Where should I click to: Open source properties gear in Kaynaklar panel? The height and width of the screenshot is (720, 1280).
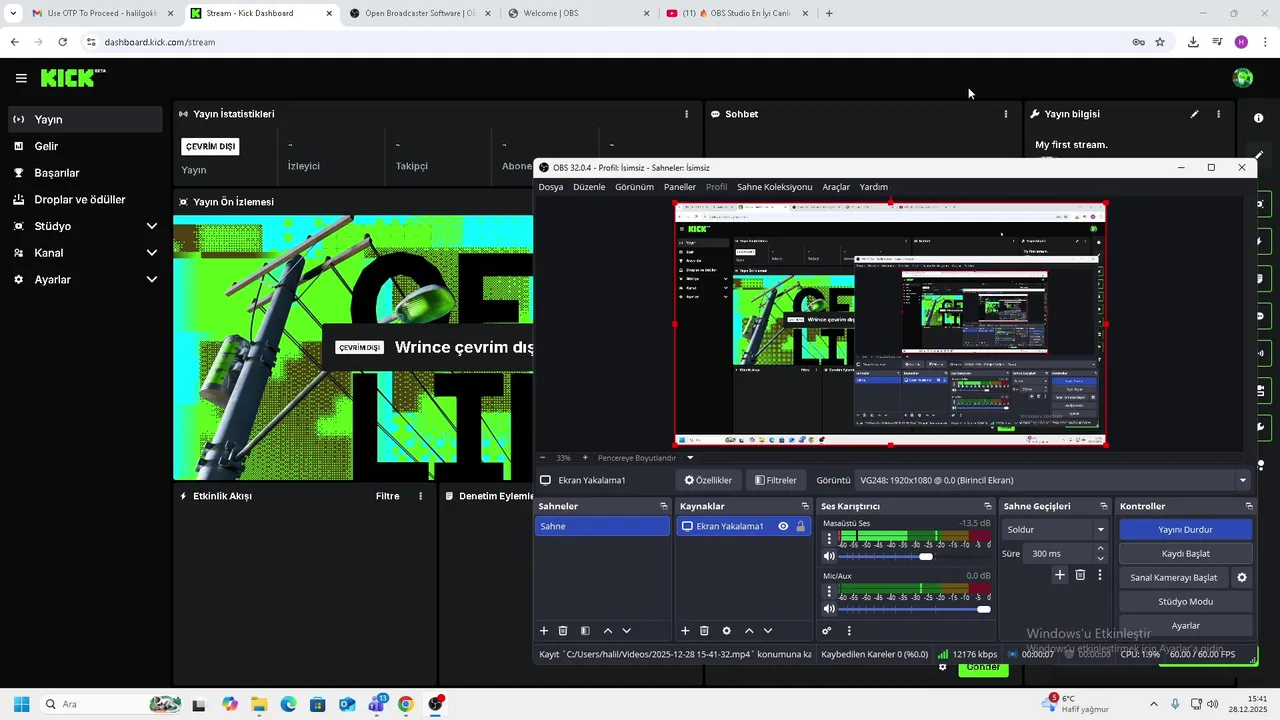tap(726, 631)
